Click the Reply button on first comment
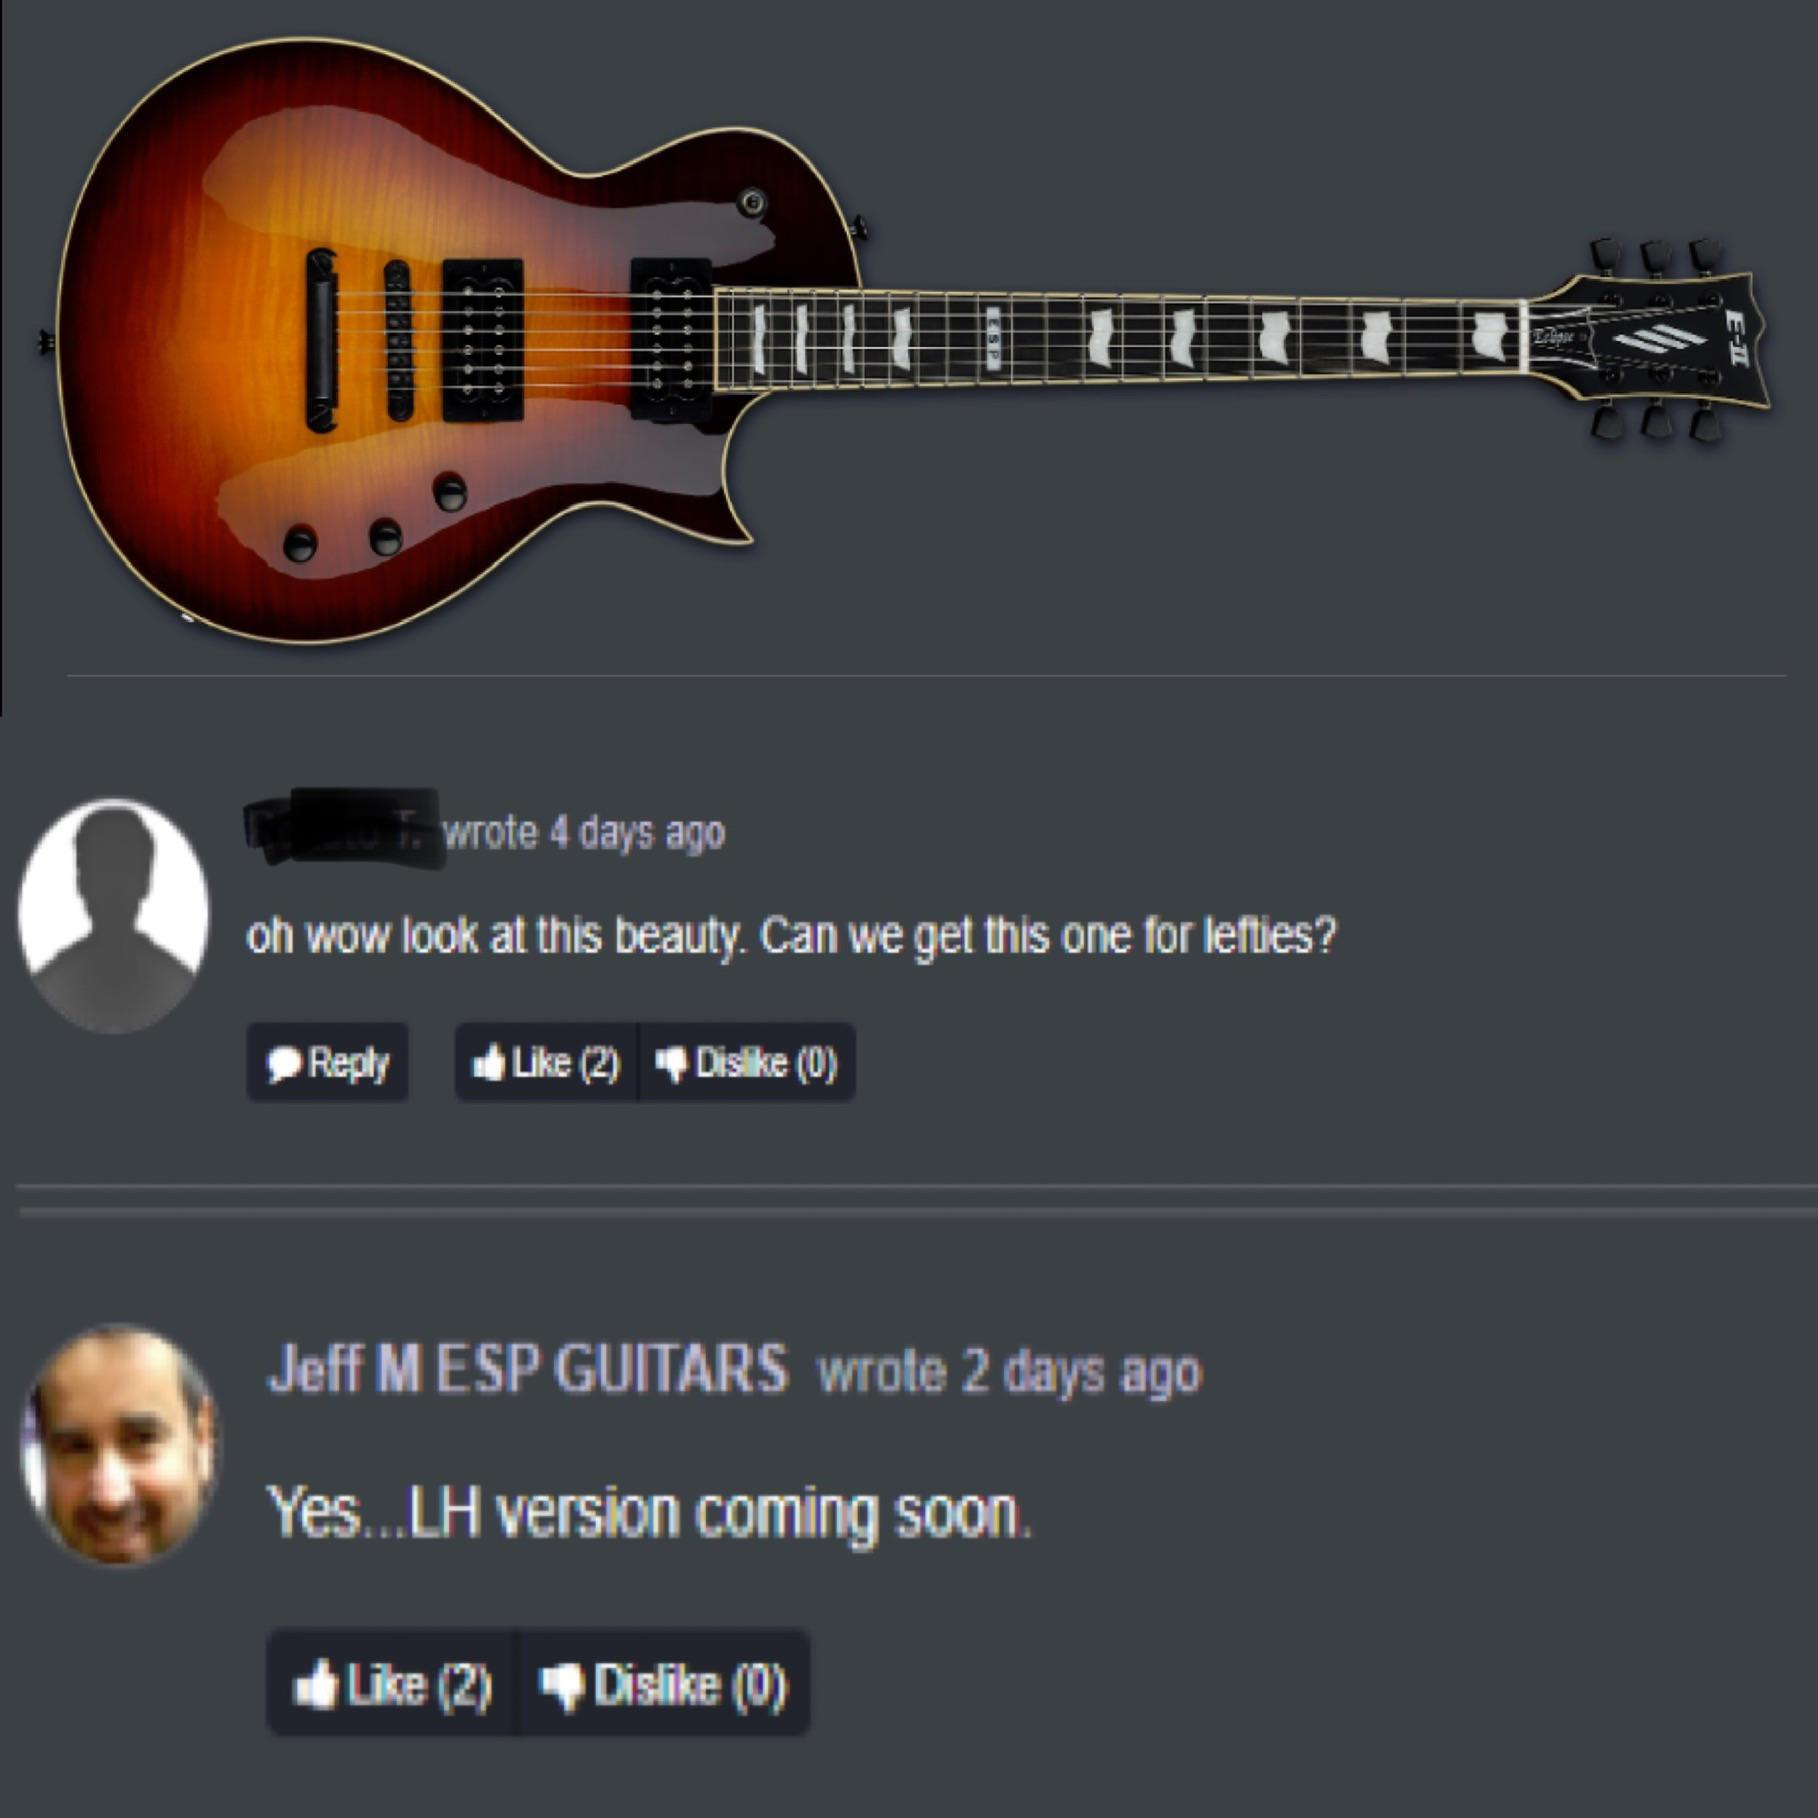This screenshot has height=1818, width=1818. coord(327,1062)
